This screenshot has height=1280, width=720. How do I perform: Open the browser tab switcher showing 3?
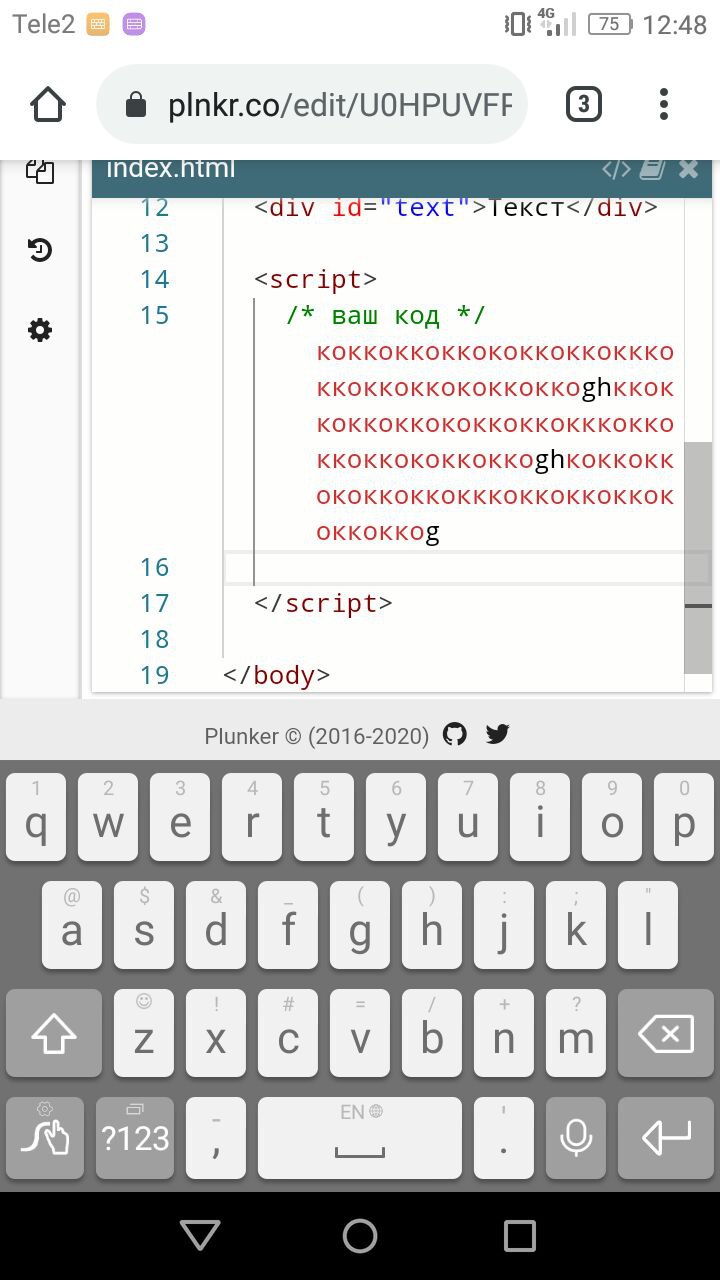click(x=584, y=104)
